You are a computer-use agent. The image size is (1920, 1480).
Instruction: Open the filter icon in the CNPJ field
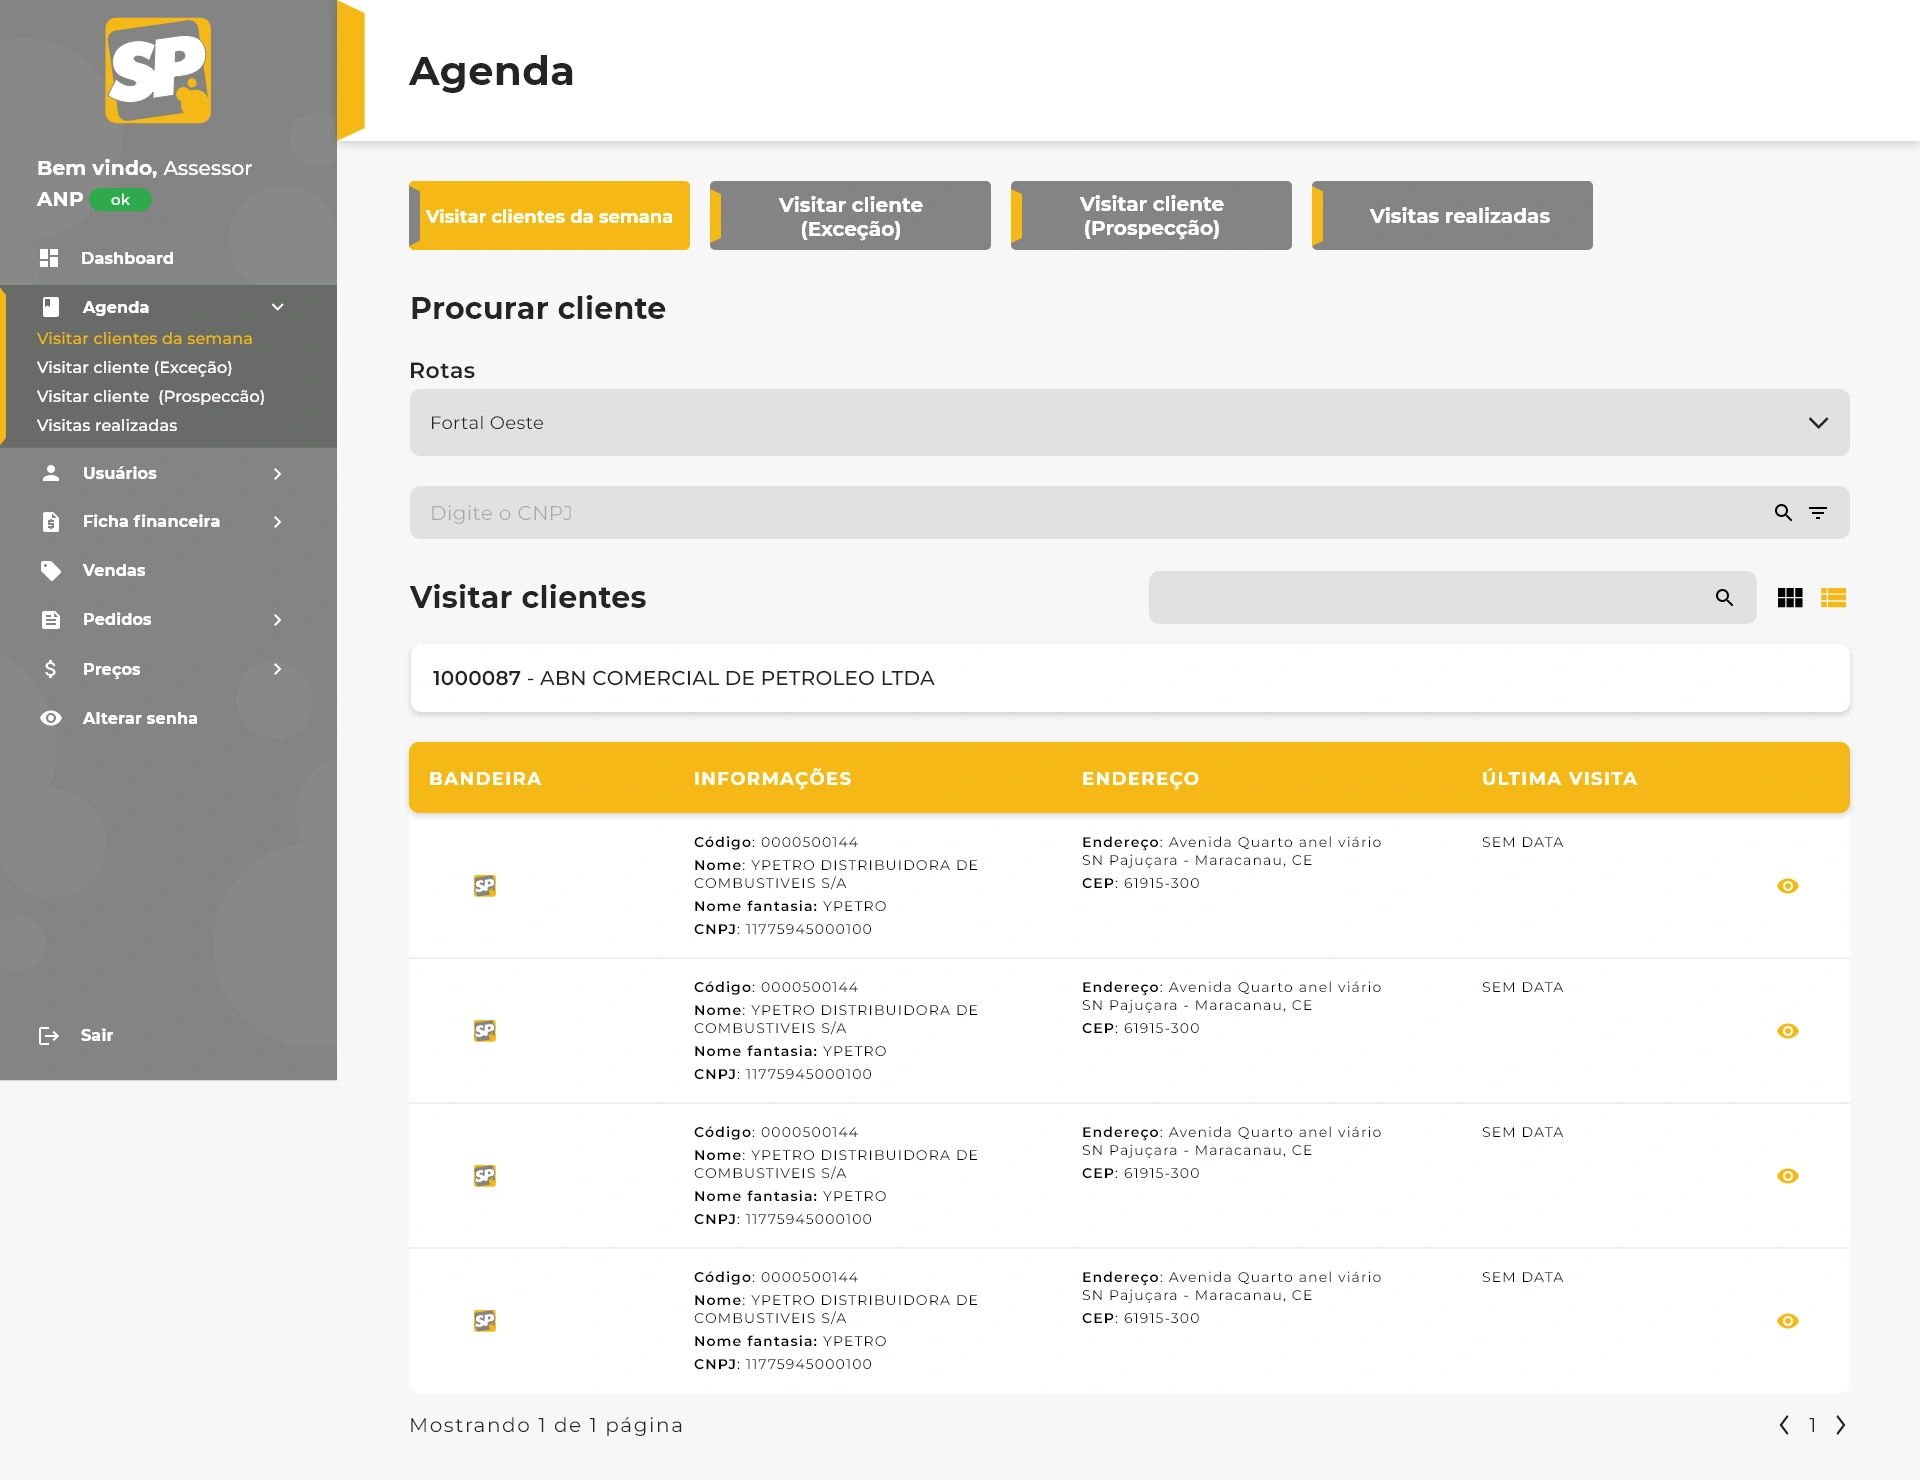pos(1818,513)
